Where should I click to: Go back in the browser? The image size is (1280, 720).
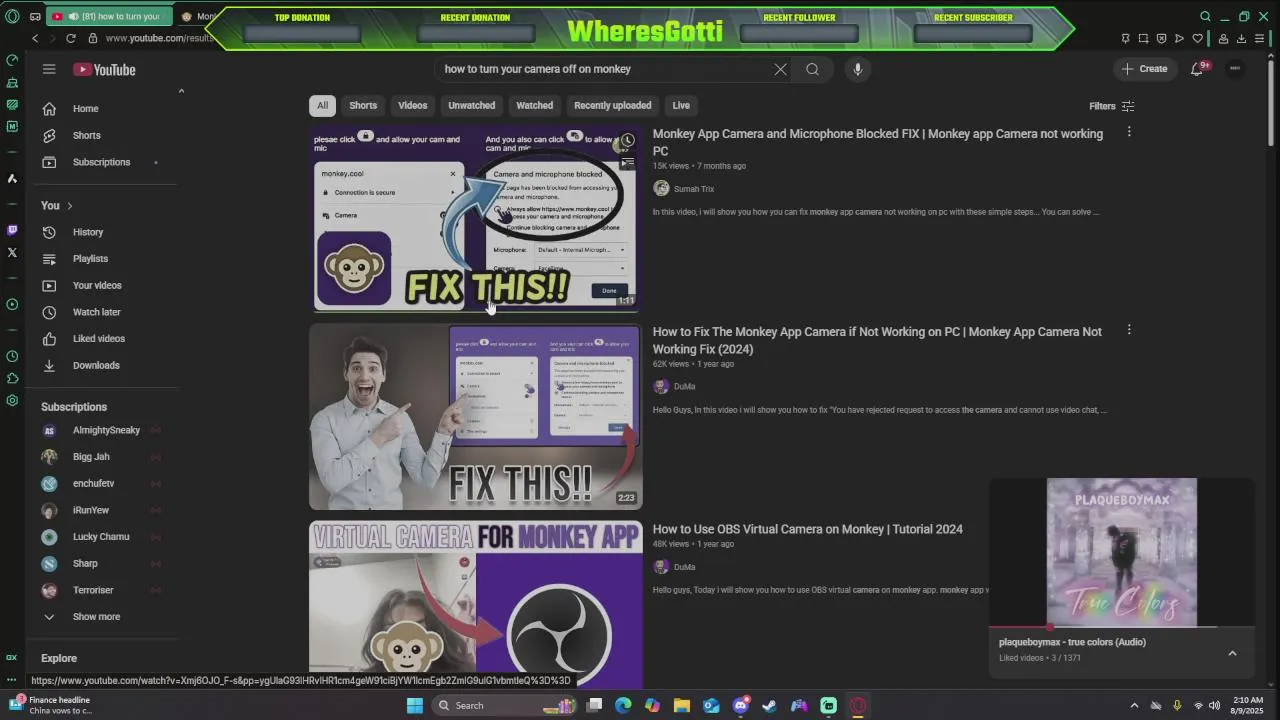coord(35,38)
